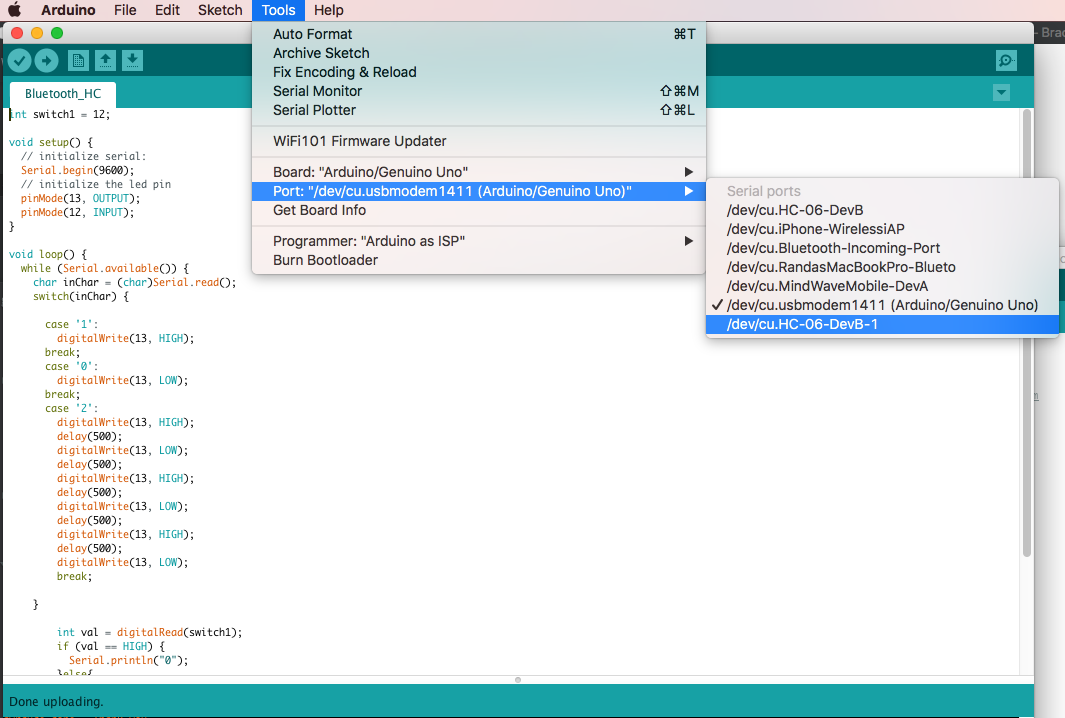Open the Serial Monitor magnifier icon
This screenshot has height=718, width=1065.
click(1006, 60)
